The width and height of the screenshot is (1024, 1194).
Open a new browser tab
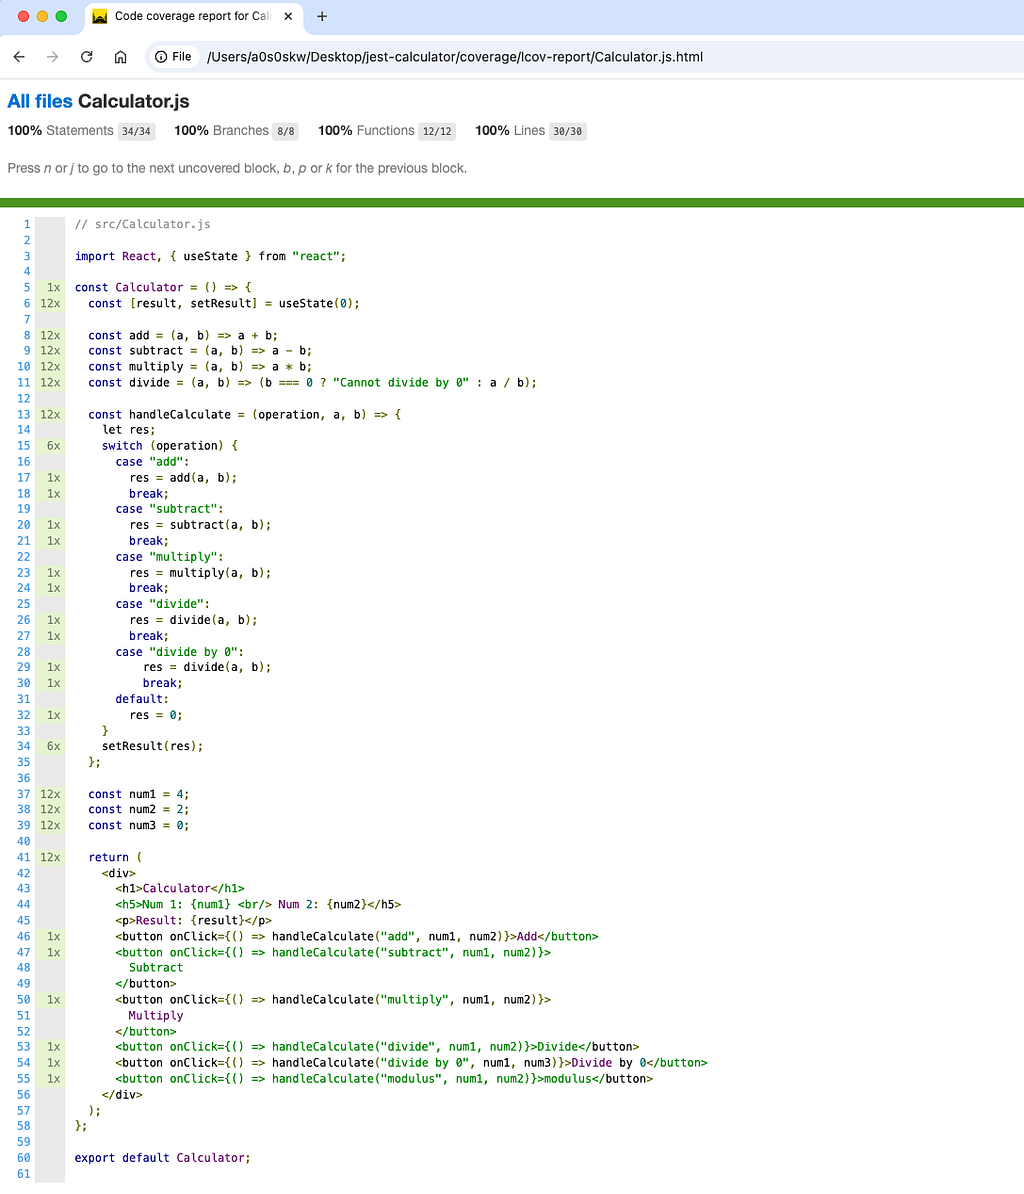tap(322, 16)
